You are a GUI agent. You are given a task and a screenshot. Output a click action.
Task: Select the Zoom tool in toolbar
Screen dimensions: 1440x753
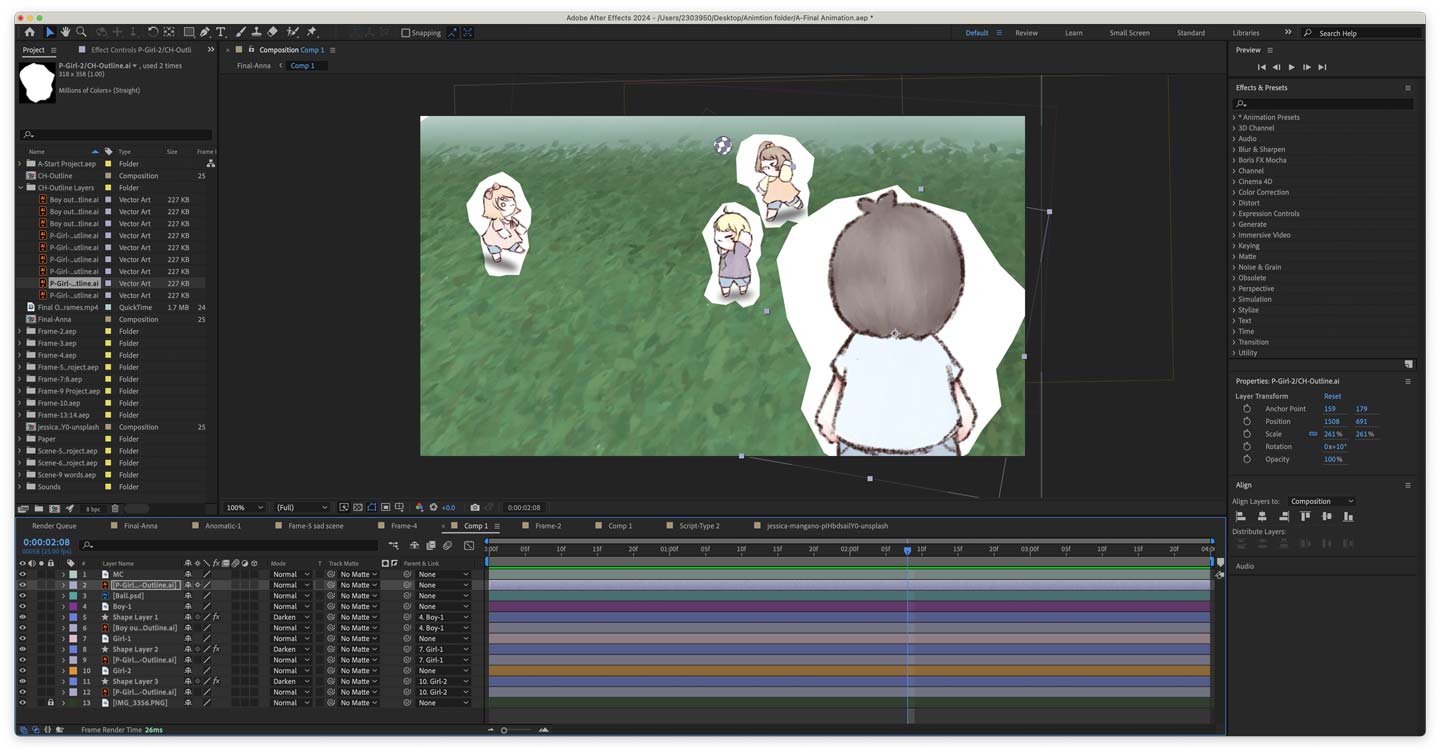pyautogui.click(x=82, y=32)
